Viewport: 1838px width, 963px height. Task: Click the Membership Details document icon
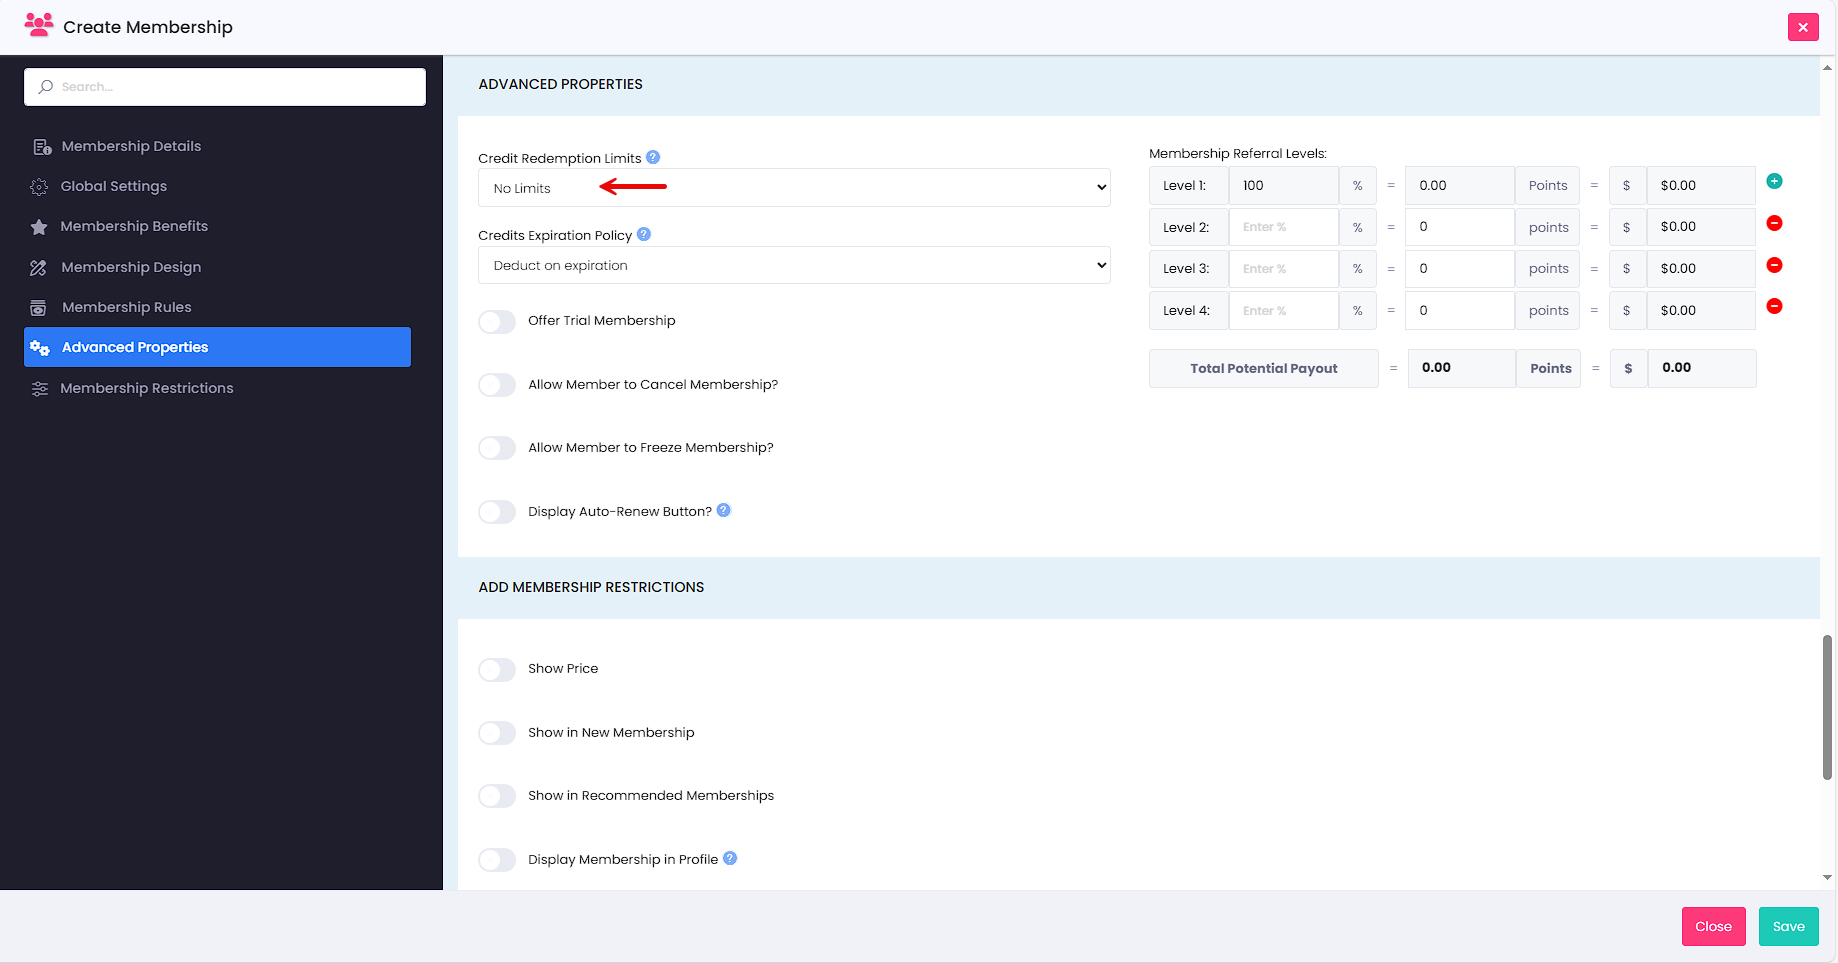pyautogui.click(x=41, y=147)
